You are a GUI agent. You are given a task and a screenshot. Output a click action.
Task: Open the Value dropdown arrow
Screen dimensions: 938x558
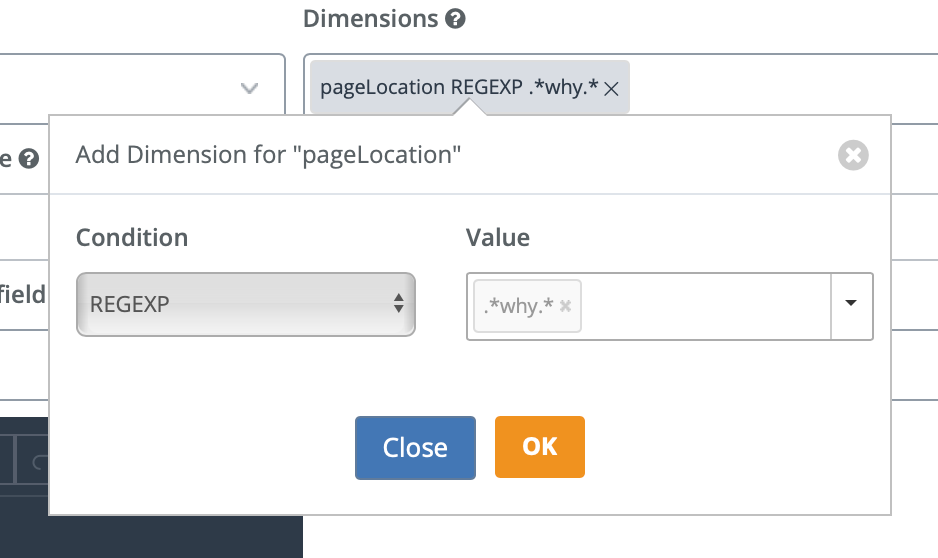pyautogui.click(x=851, y=304)
